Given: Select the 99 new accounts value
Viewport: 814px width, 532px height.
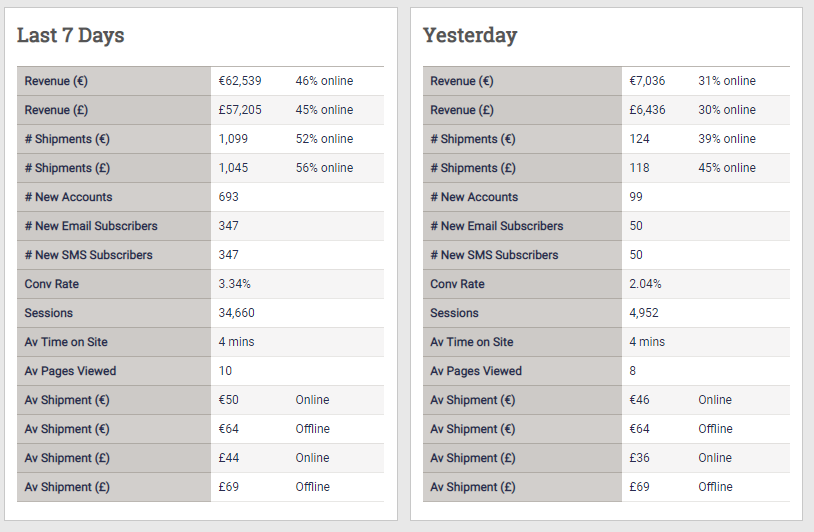Looking at the screenshot, I should click(x=636, y=197).
